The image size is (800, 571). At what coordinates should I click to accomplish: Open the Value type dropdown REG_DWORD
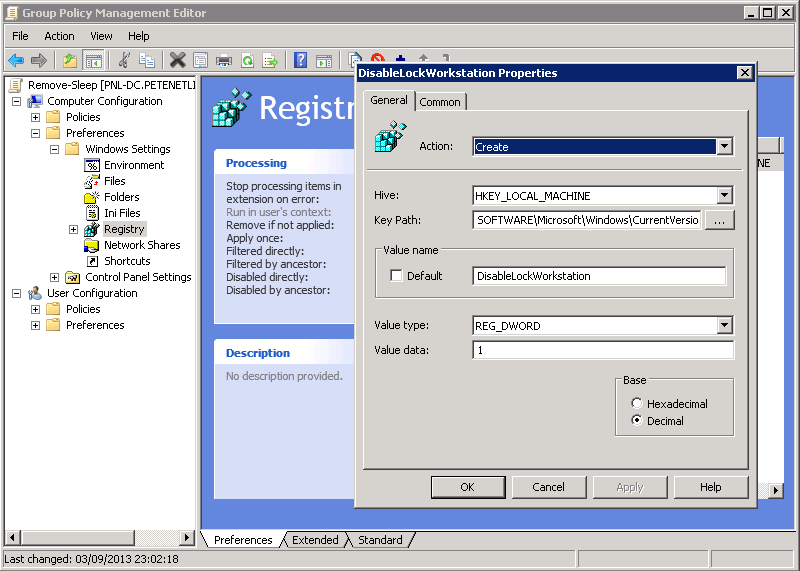click(724, 325)
